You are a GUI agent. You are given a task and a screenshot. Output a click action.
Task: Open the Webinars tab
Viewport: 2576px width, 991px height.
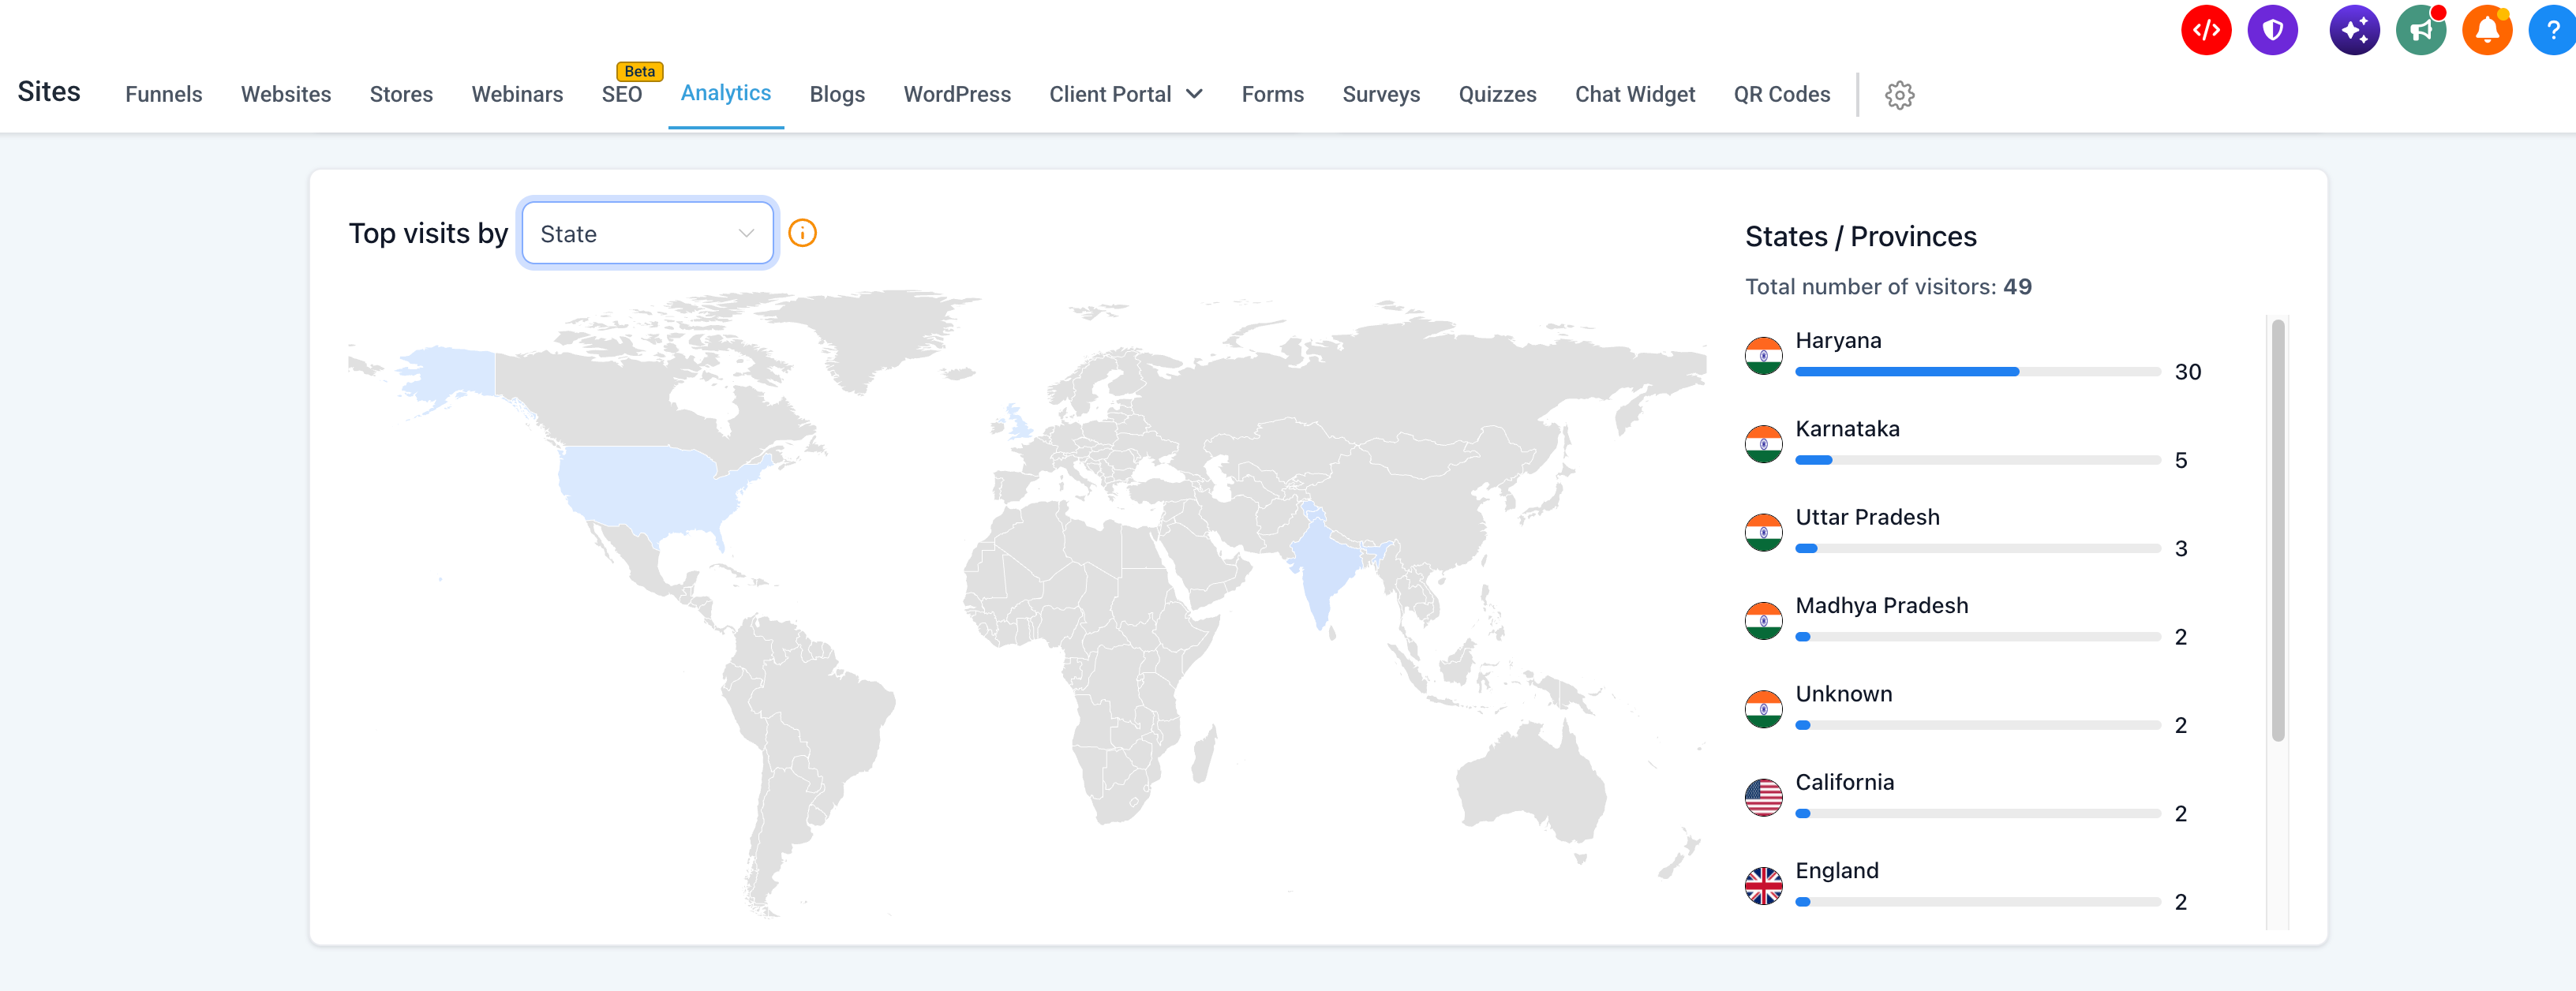point(517,94)
